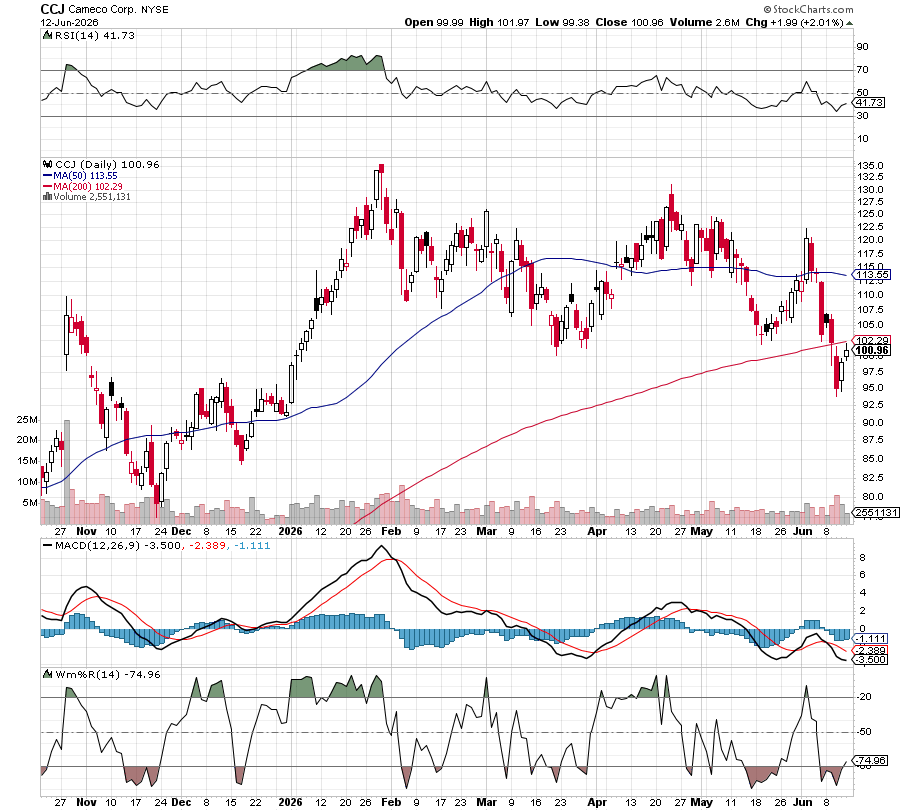Click the 2026 label on the bottom date axis
Image resolution: width=900 pixels, height=811 pixels.
click(290, 802)
